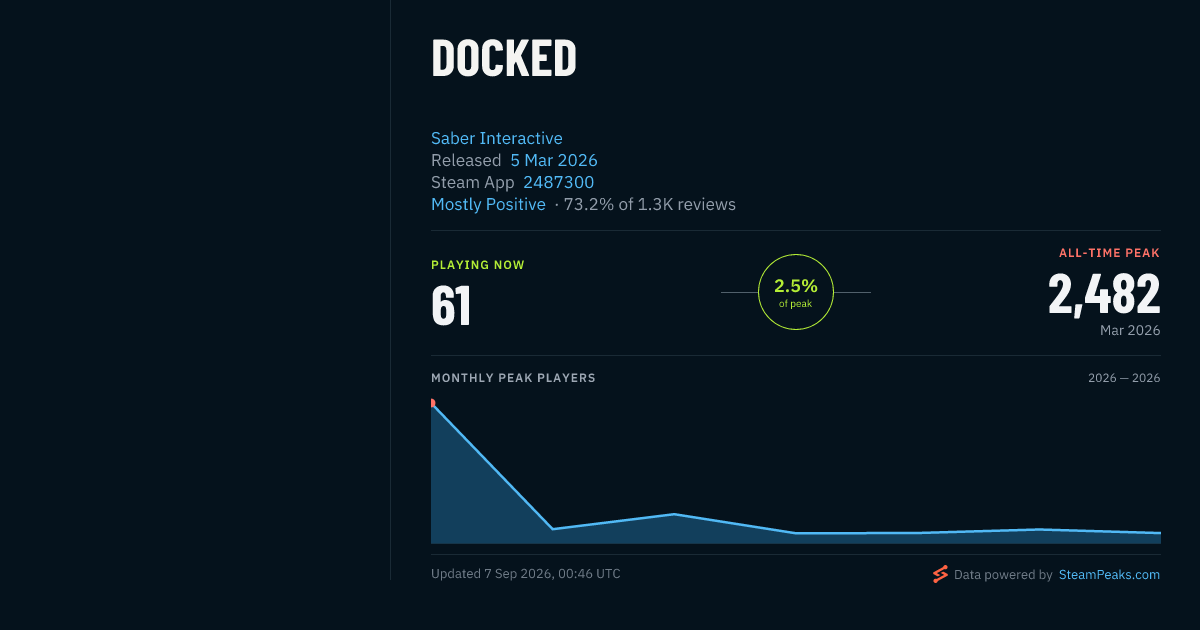Click the 2.5% of peak circle

(796, 292)
